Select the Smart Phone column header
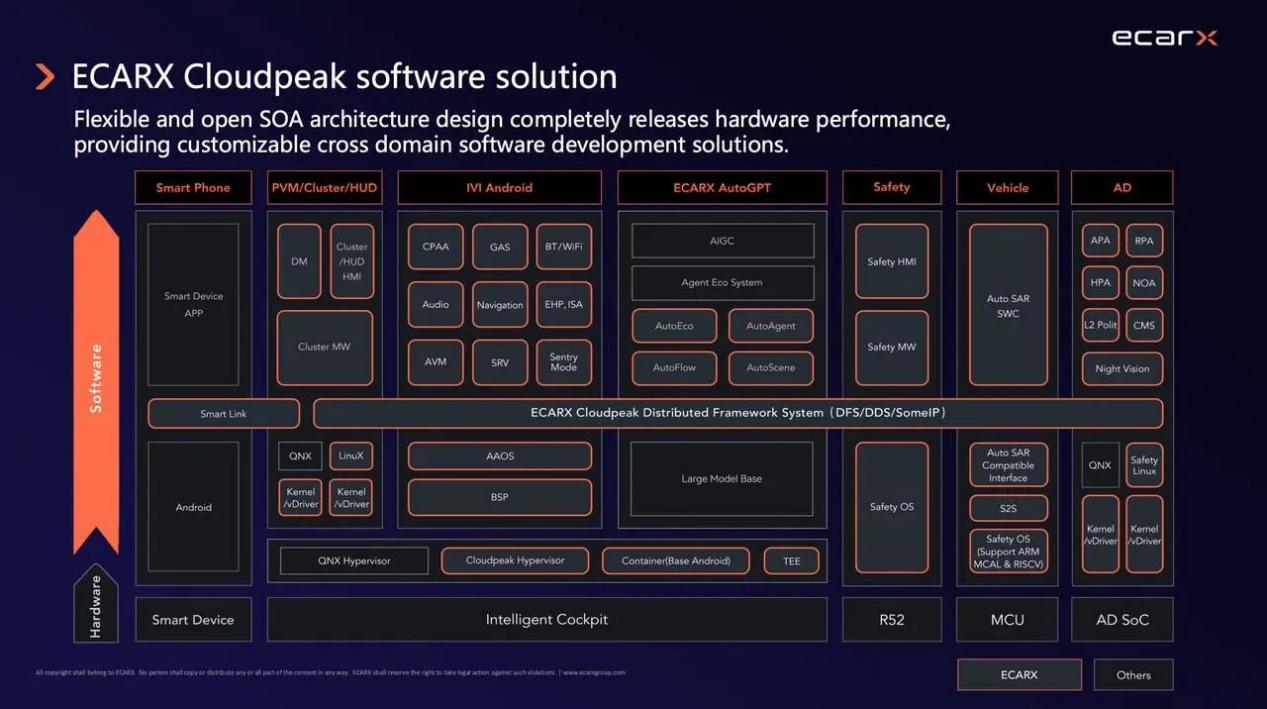The width and height of the screenshot is (1267, 709). tap(193, 188)
